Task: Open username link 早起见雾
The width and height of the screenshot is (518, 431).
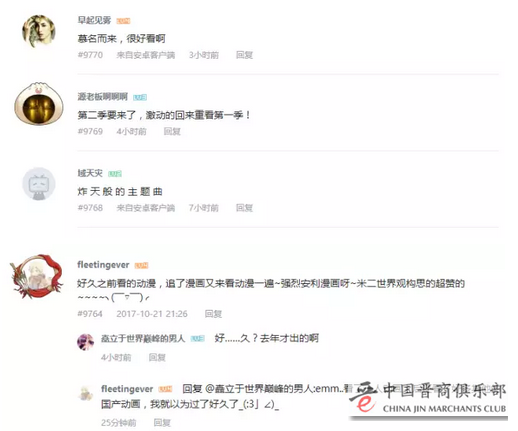Action: click(x=94, y=20)
